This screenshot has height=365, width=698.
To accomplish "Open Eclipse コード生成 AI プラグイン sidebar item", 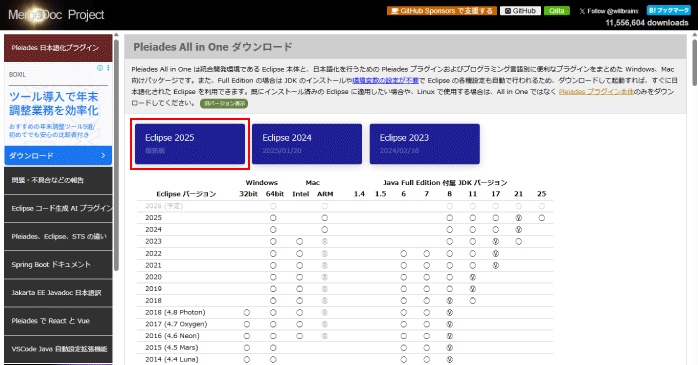I will (58, 208).
